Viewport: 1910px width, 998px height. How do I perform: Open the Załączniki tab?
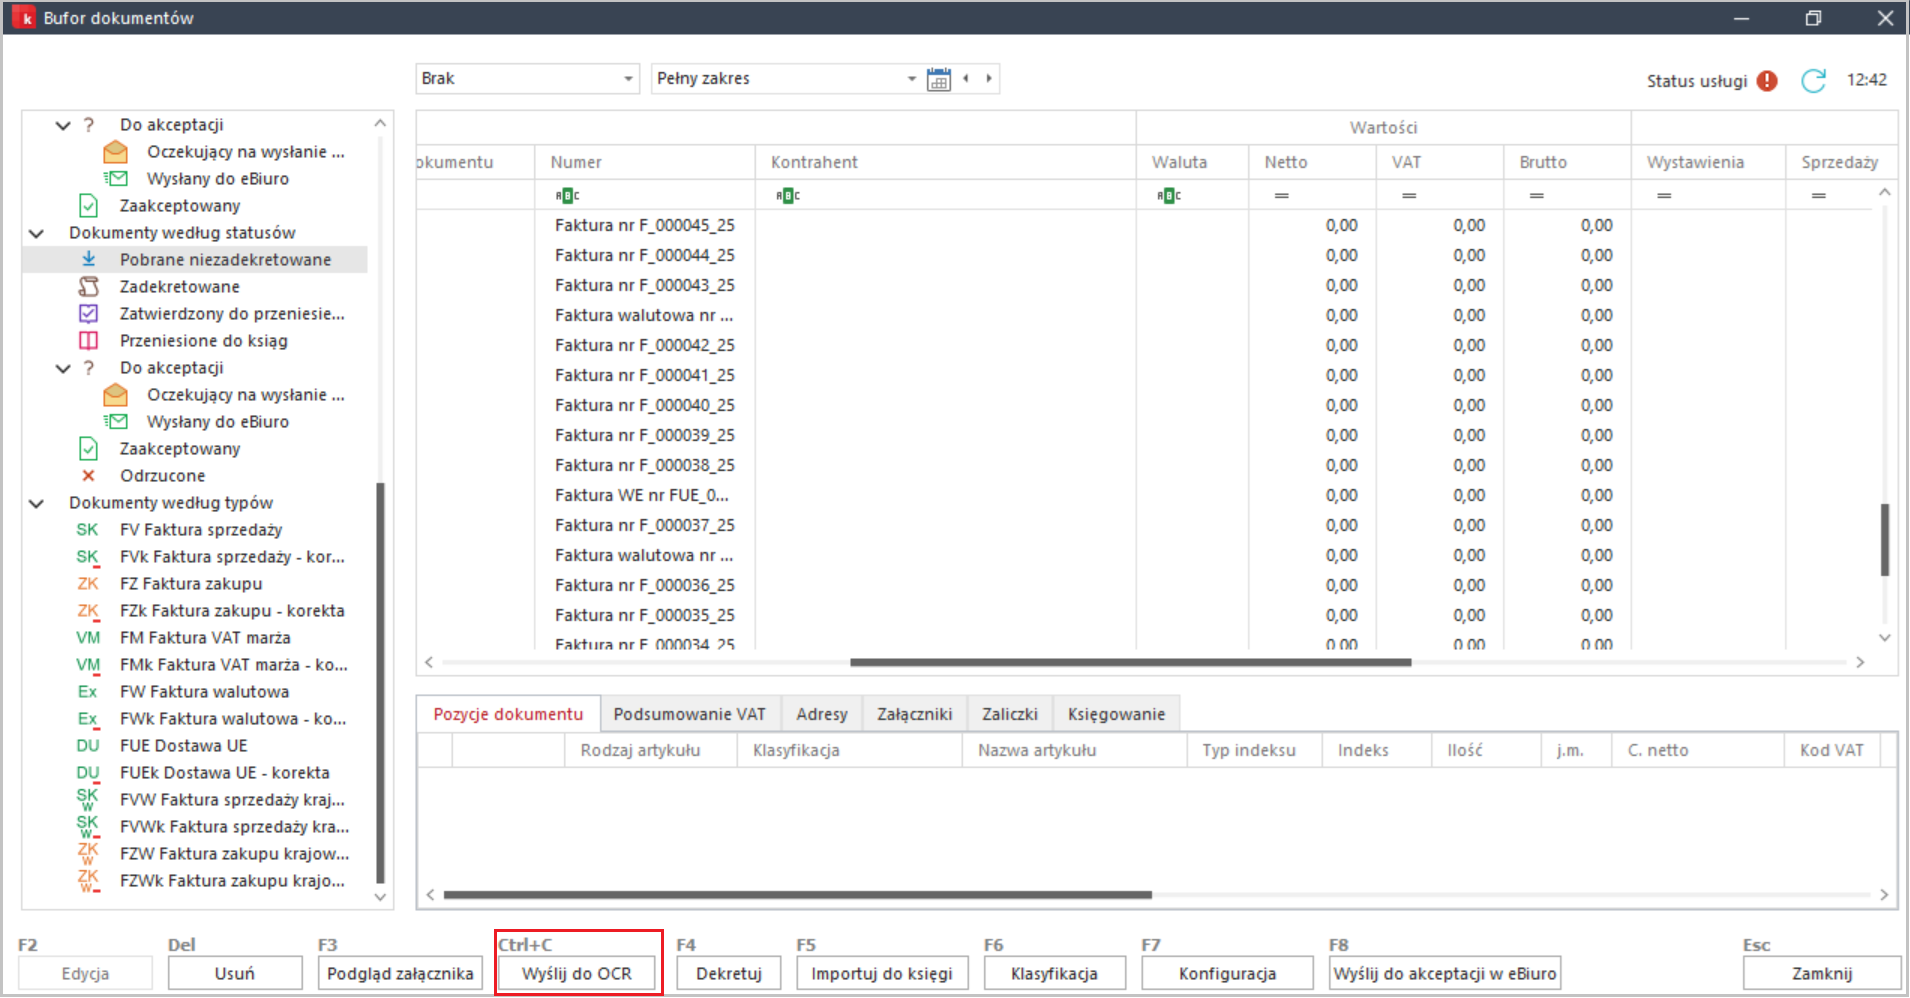pos(913,713)
